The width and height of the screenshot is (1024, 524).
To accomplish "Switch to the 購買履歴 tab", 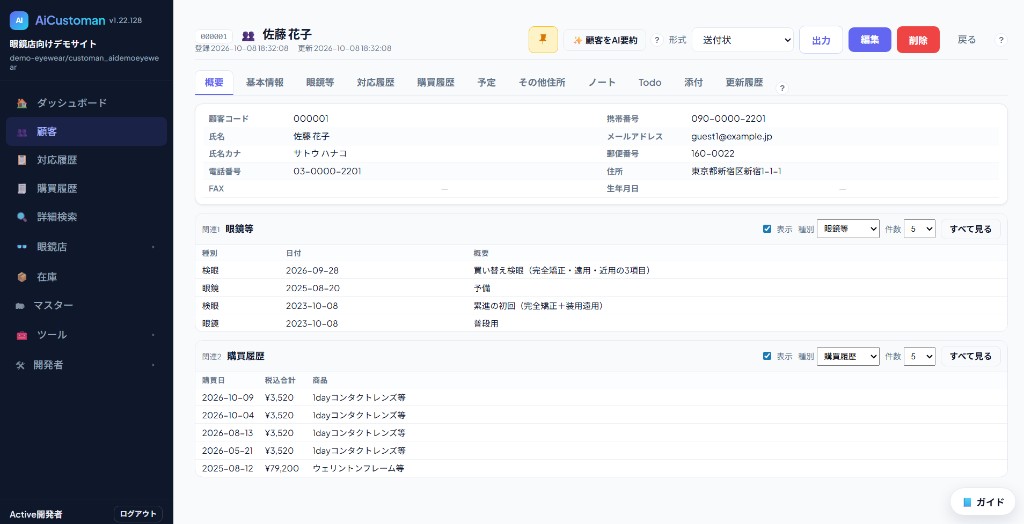I will click(436, 82).
